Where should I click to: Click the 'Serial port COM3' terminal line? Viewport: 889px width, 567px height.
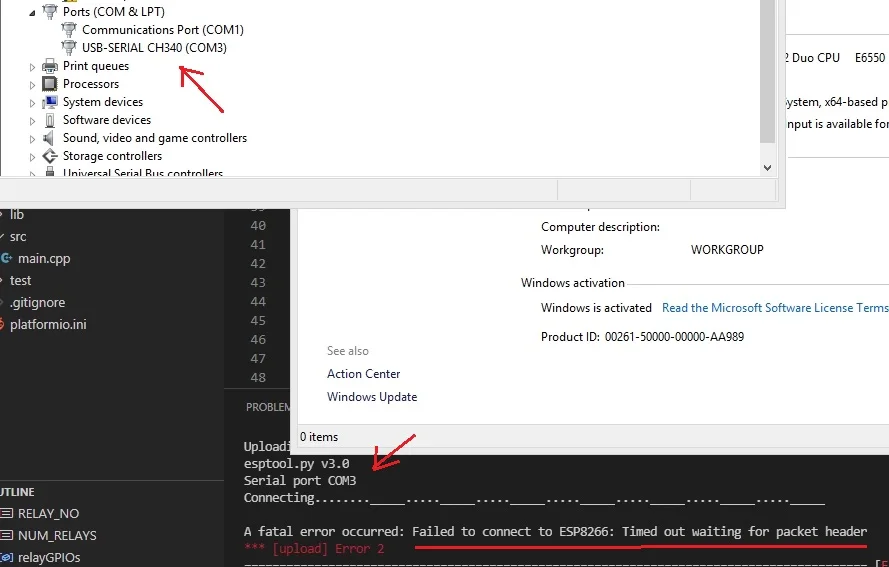click(300, 481)
